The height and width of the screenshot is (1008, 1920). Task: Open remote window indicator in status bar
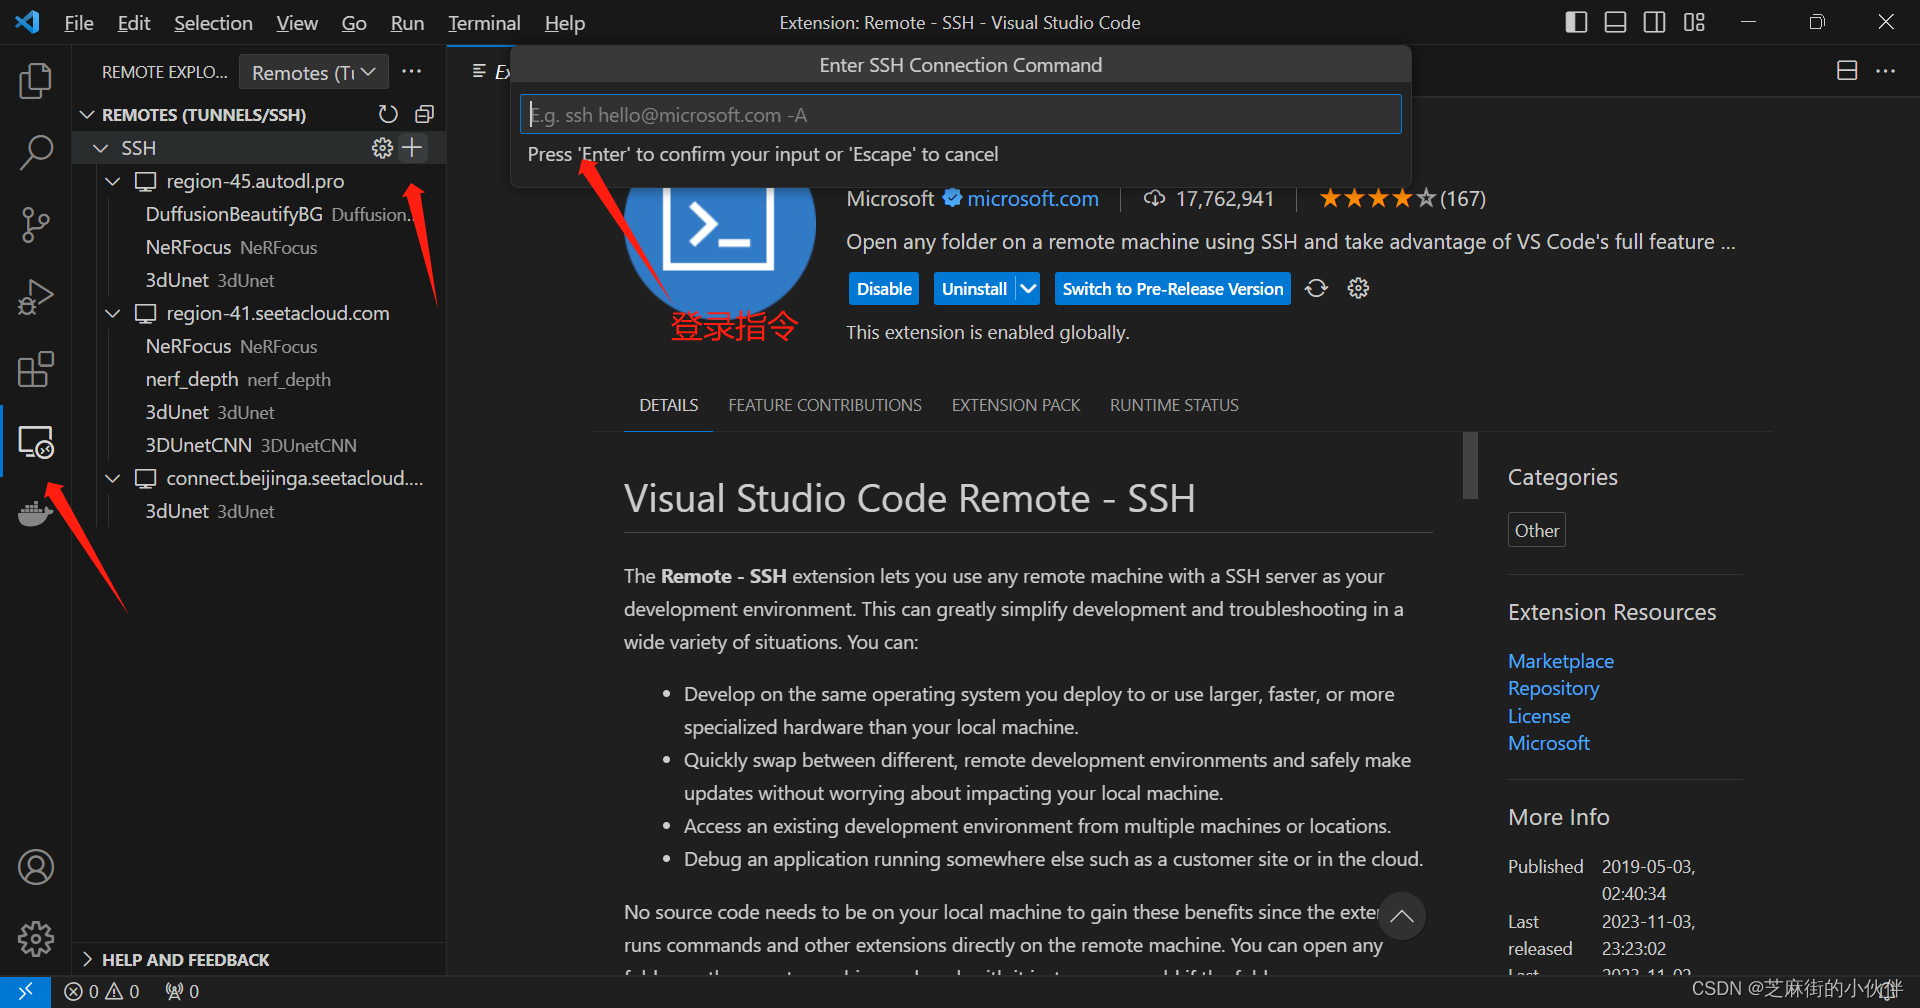(x=26, y=991)
